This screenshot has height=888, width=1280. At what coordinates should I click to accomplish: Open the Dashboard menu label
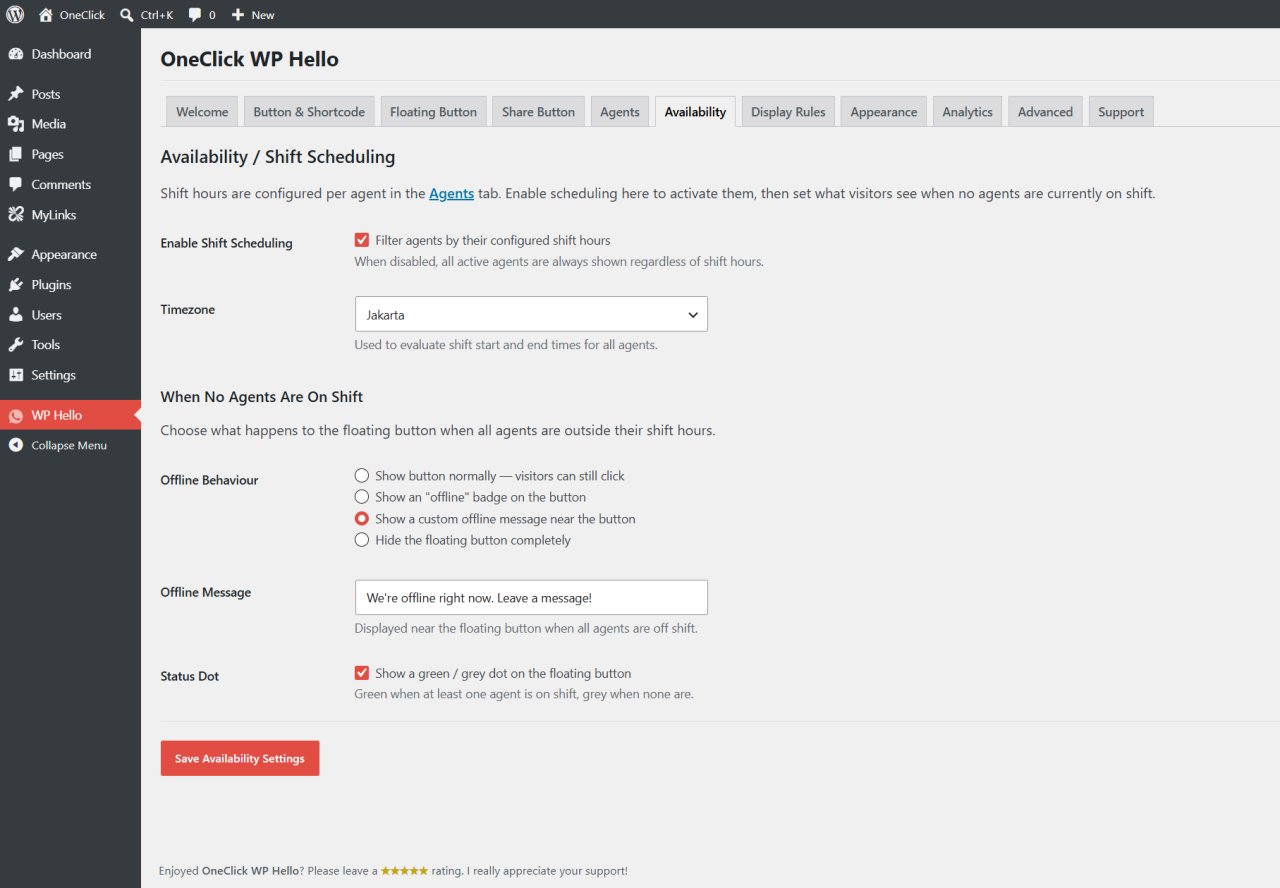coord(61,54)
